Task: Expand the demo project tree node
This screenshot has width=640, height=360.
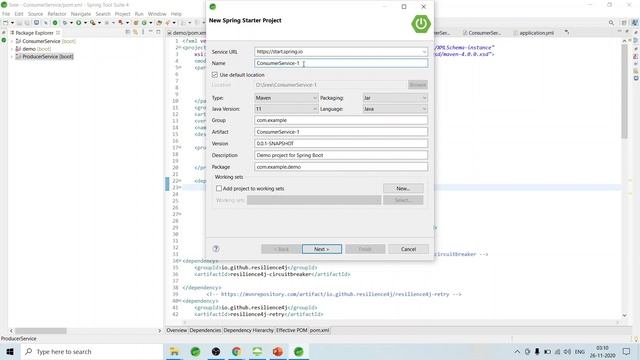Action: tap(12, 49)
